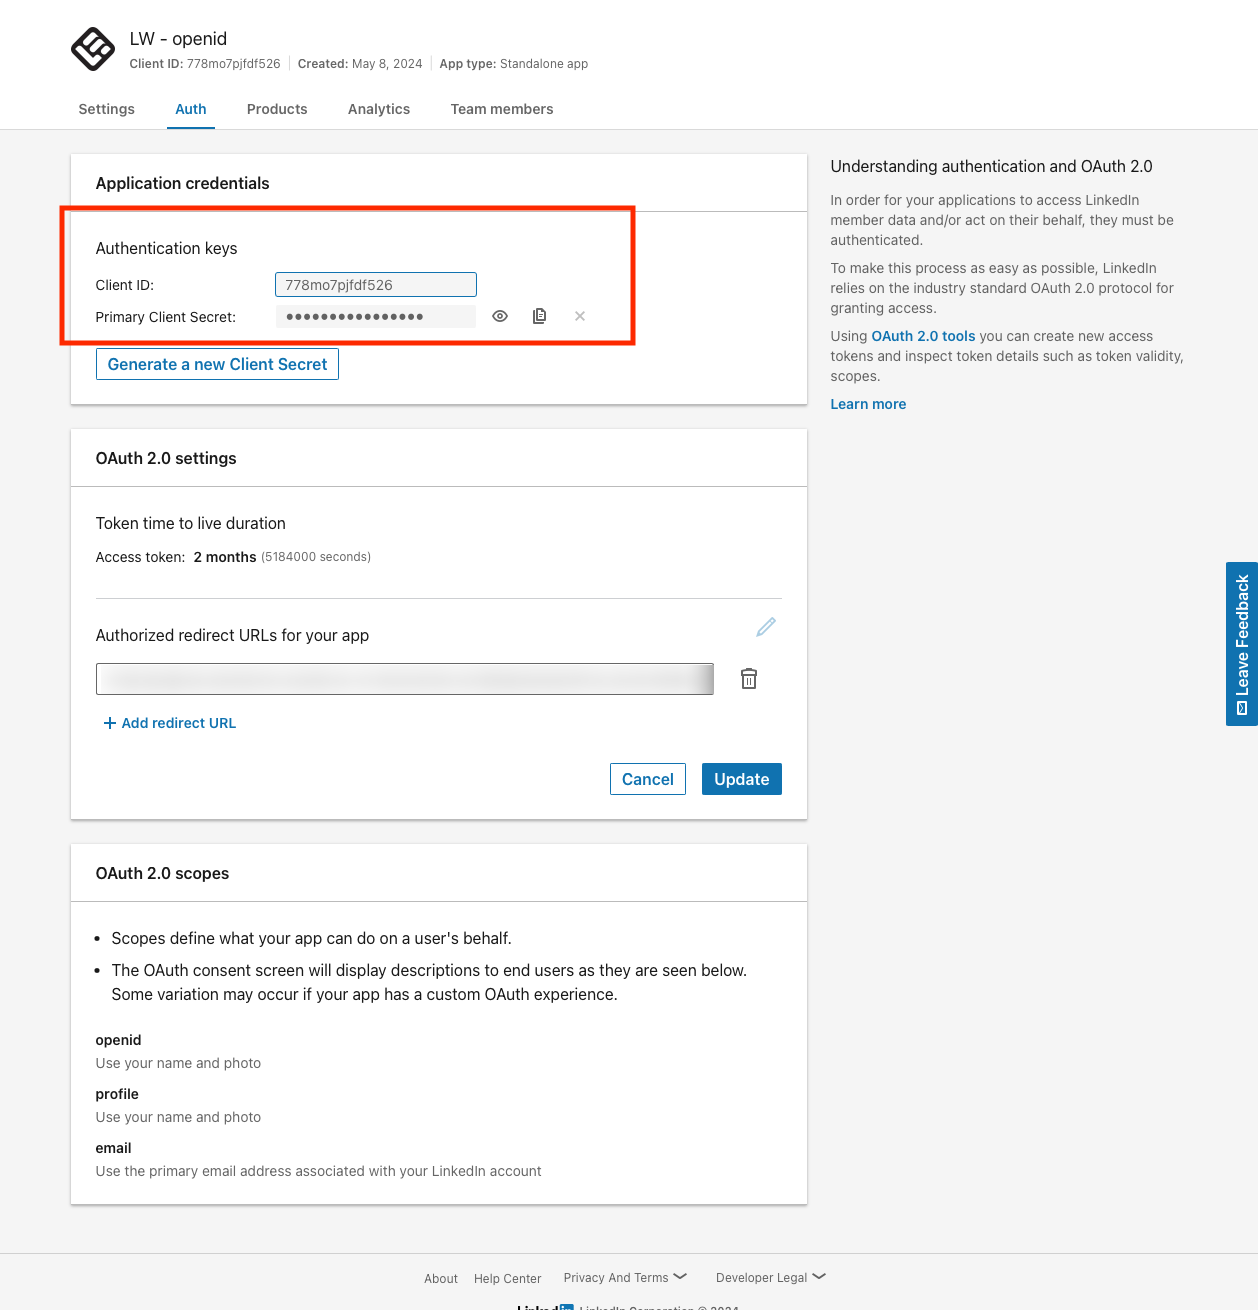Expand the Privacy And Terms dropdown
The height and width of the screenshot is (1310, 1258).
pyautogui.click(x=625, y=1277)
